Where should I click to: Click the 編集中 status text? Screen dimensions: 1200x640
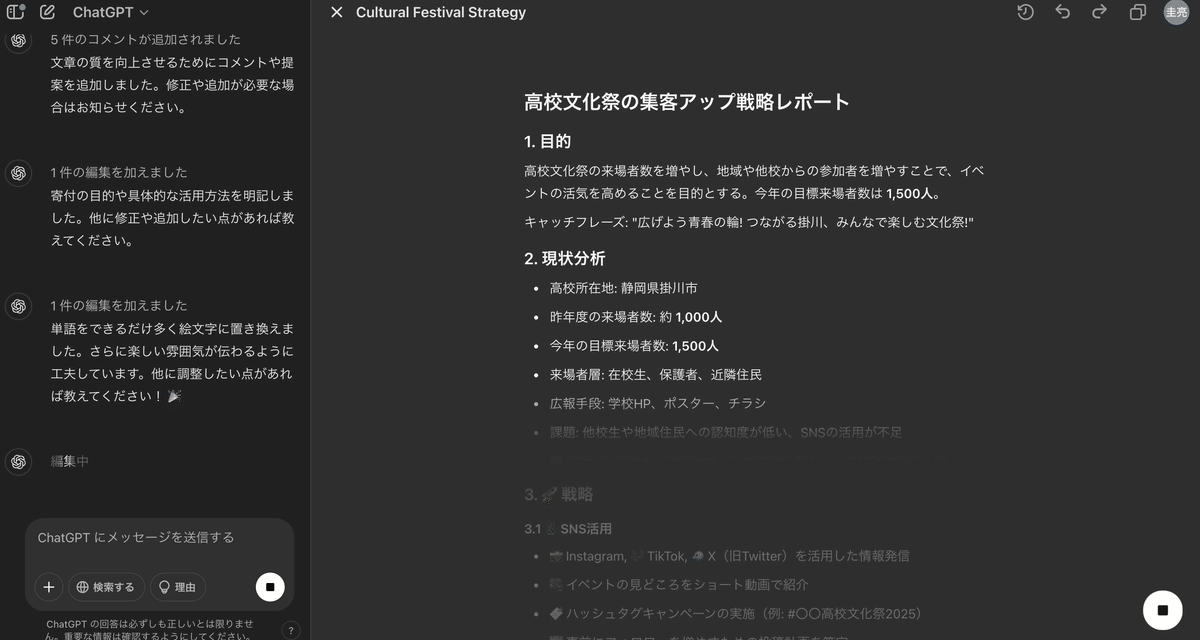tap(70, 462)
